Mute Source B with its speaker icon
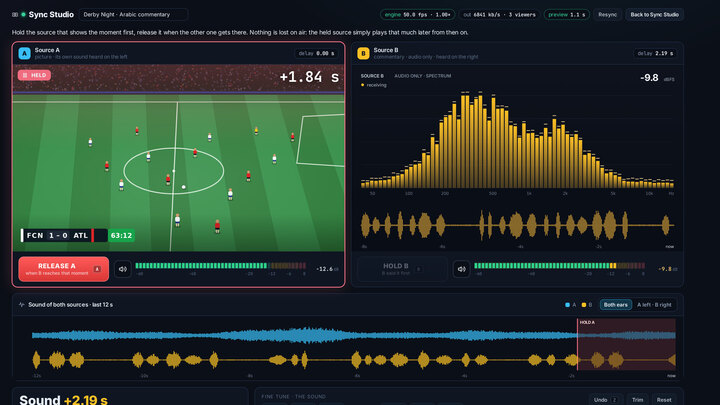Screen dimensions: 720x405 coord(461,269)
